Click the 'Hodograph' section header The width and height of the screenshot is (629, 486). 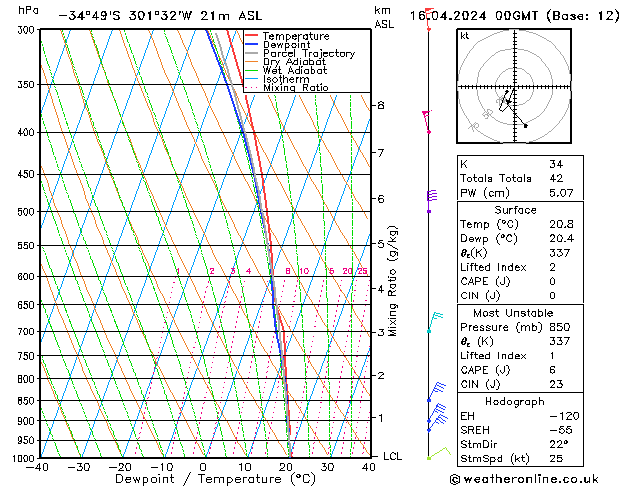[x=515, y=402]
